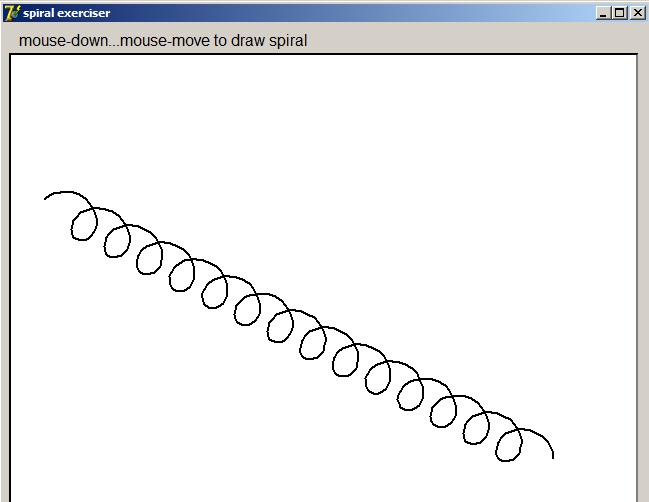Click the 'mouse-down...mouse-move to draw spiral' label
Viewport: 649px width, 502px height.
click(x=163, y=41)
